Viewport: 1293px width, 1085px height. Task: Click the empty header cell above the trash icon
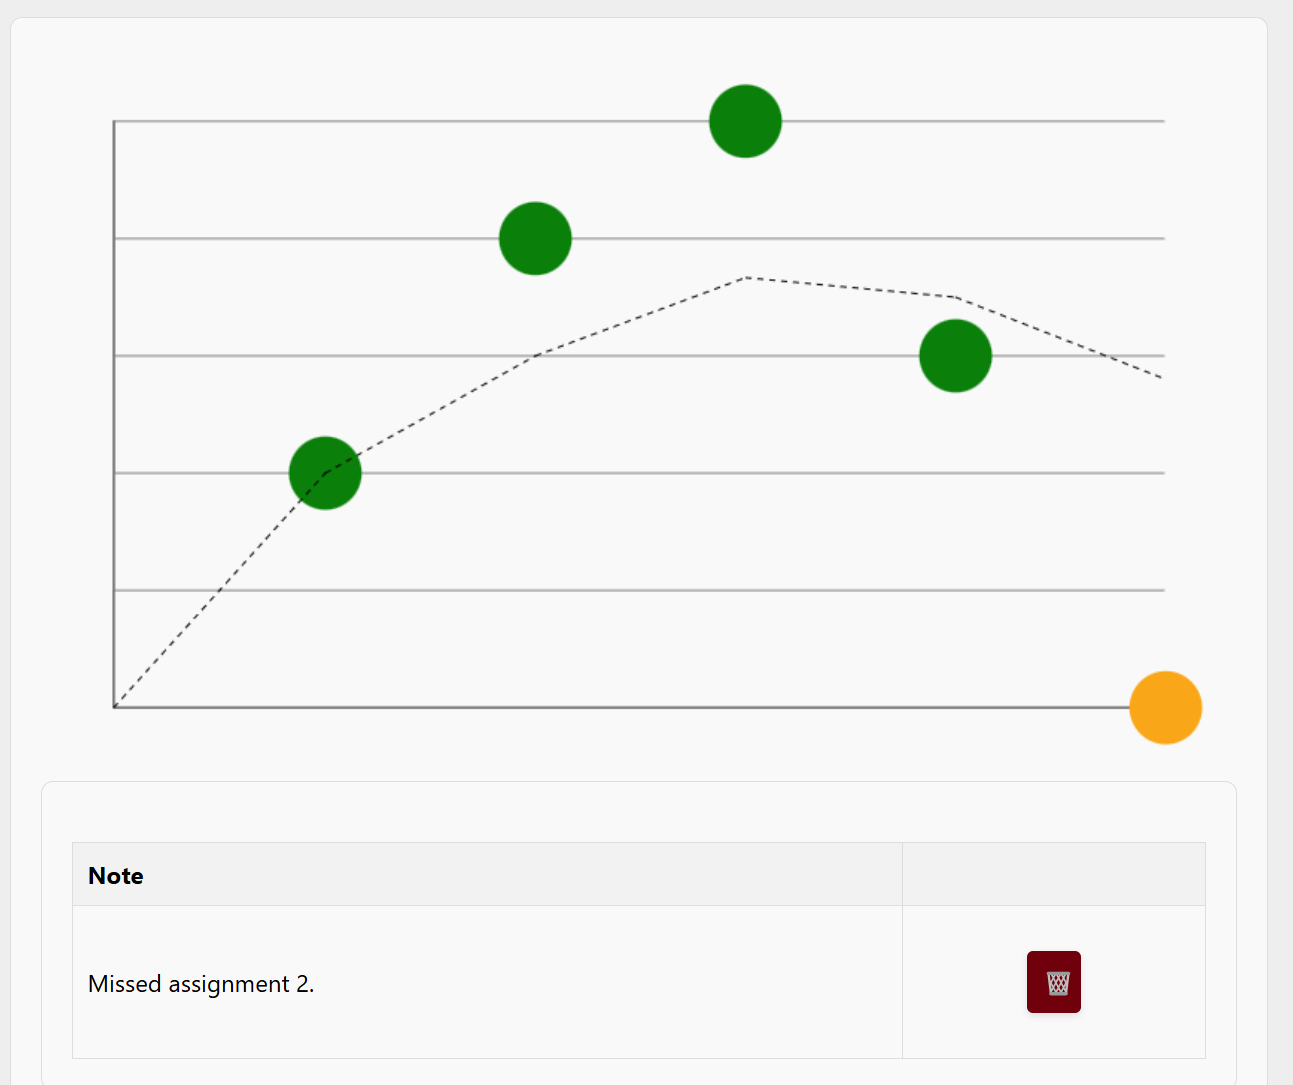(1053, 875)
